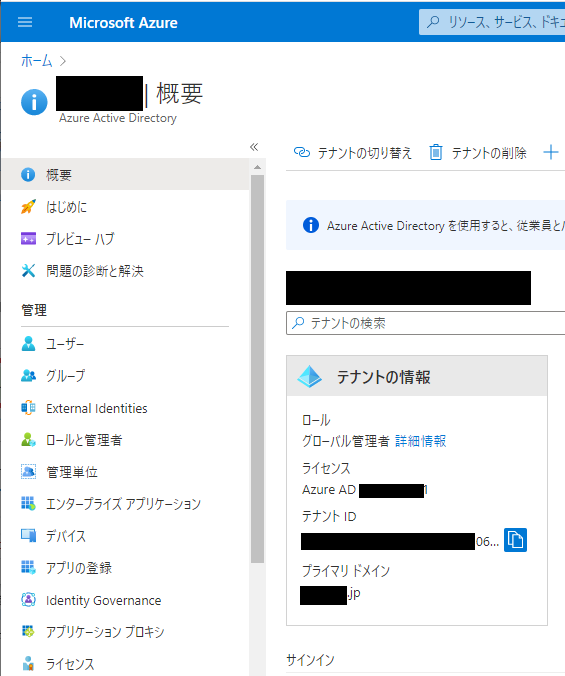Click the breadcrumb chevron after ホーム
Image resolution: width=565 pixels, height=676 pixels.
click(63, 61)
